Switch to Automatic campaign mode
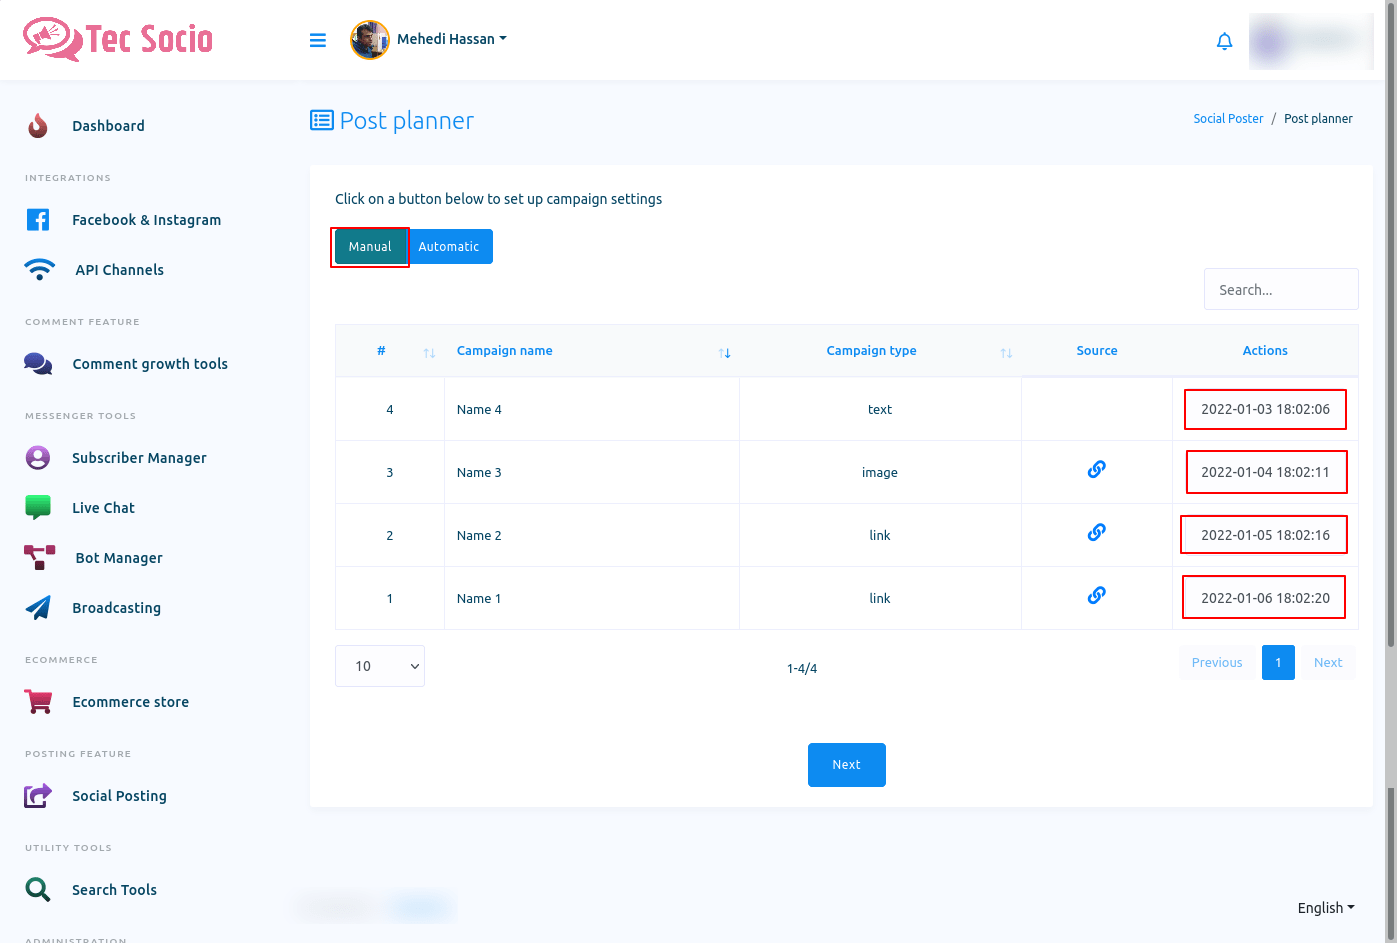1397x943 pixels. pyautogui.click(x=449, y=247)
